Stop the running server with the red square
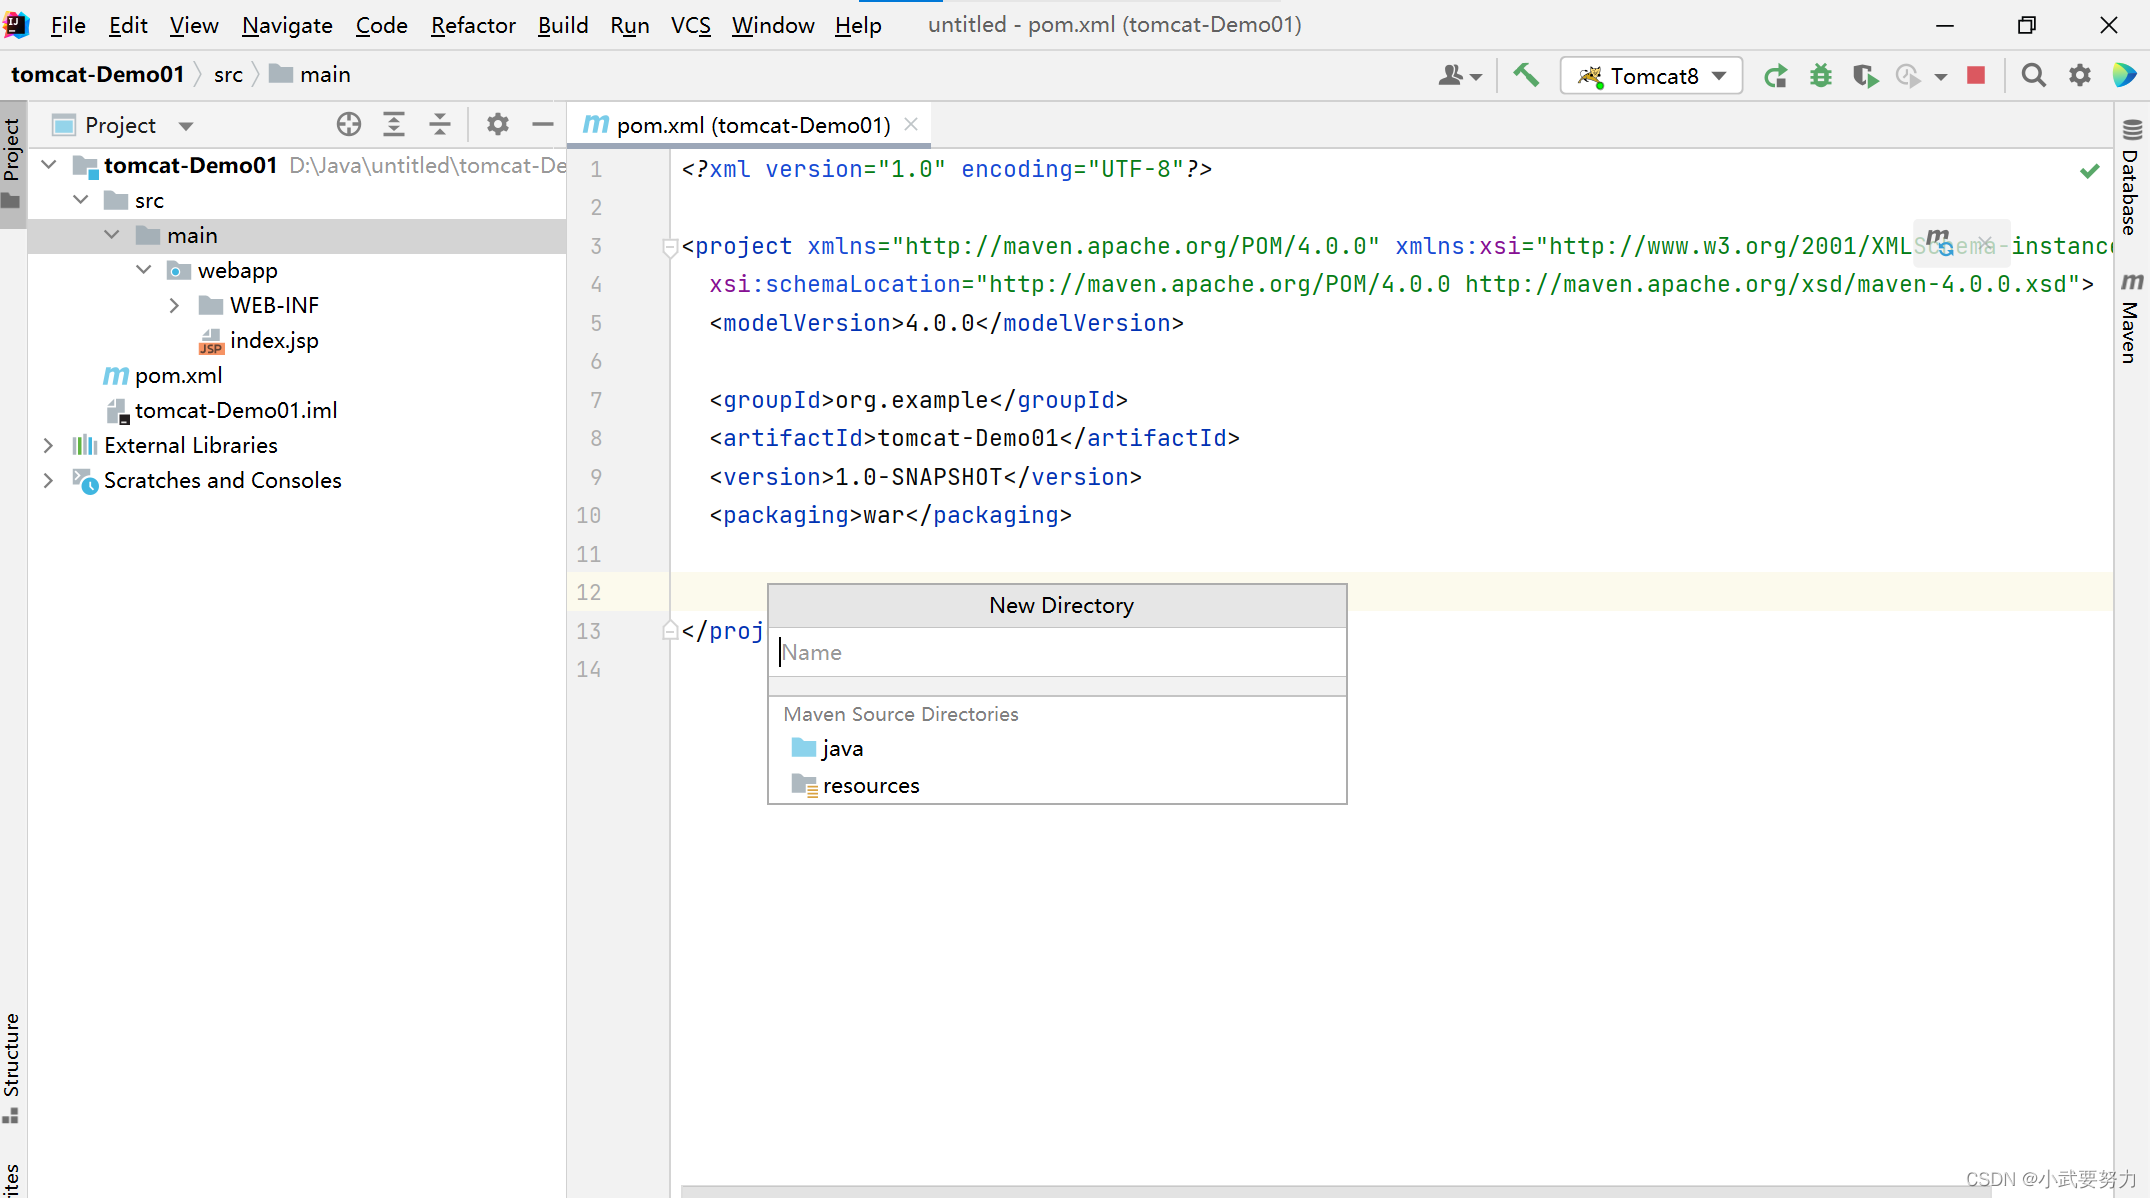This screenshot has width=2150, height=1198. click(1976, 76)
